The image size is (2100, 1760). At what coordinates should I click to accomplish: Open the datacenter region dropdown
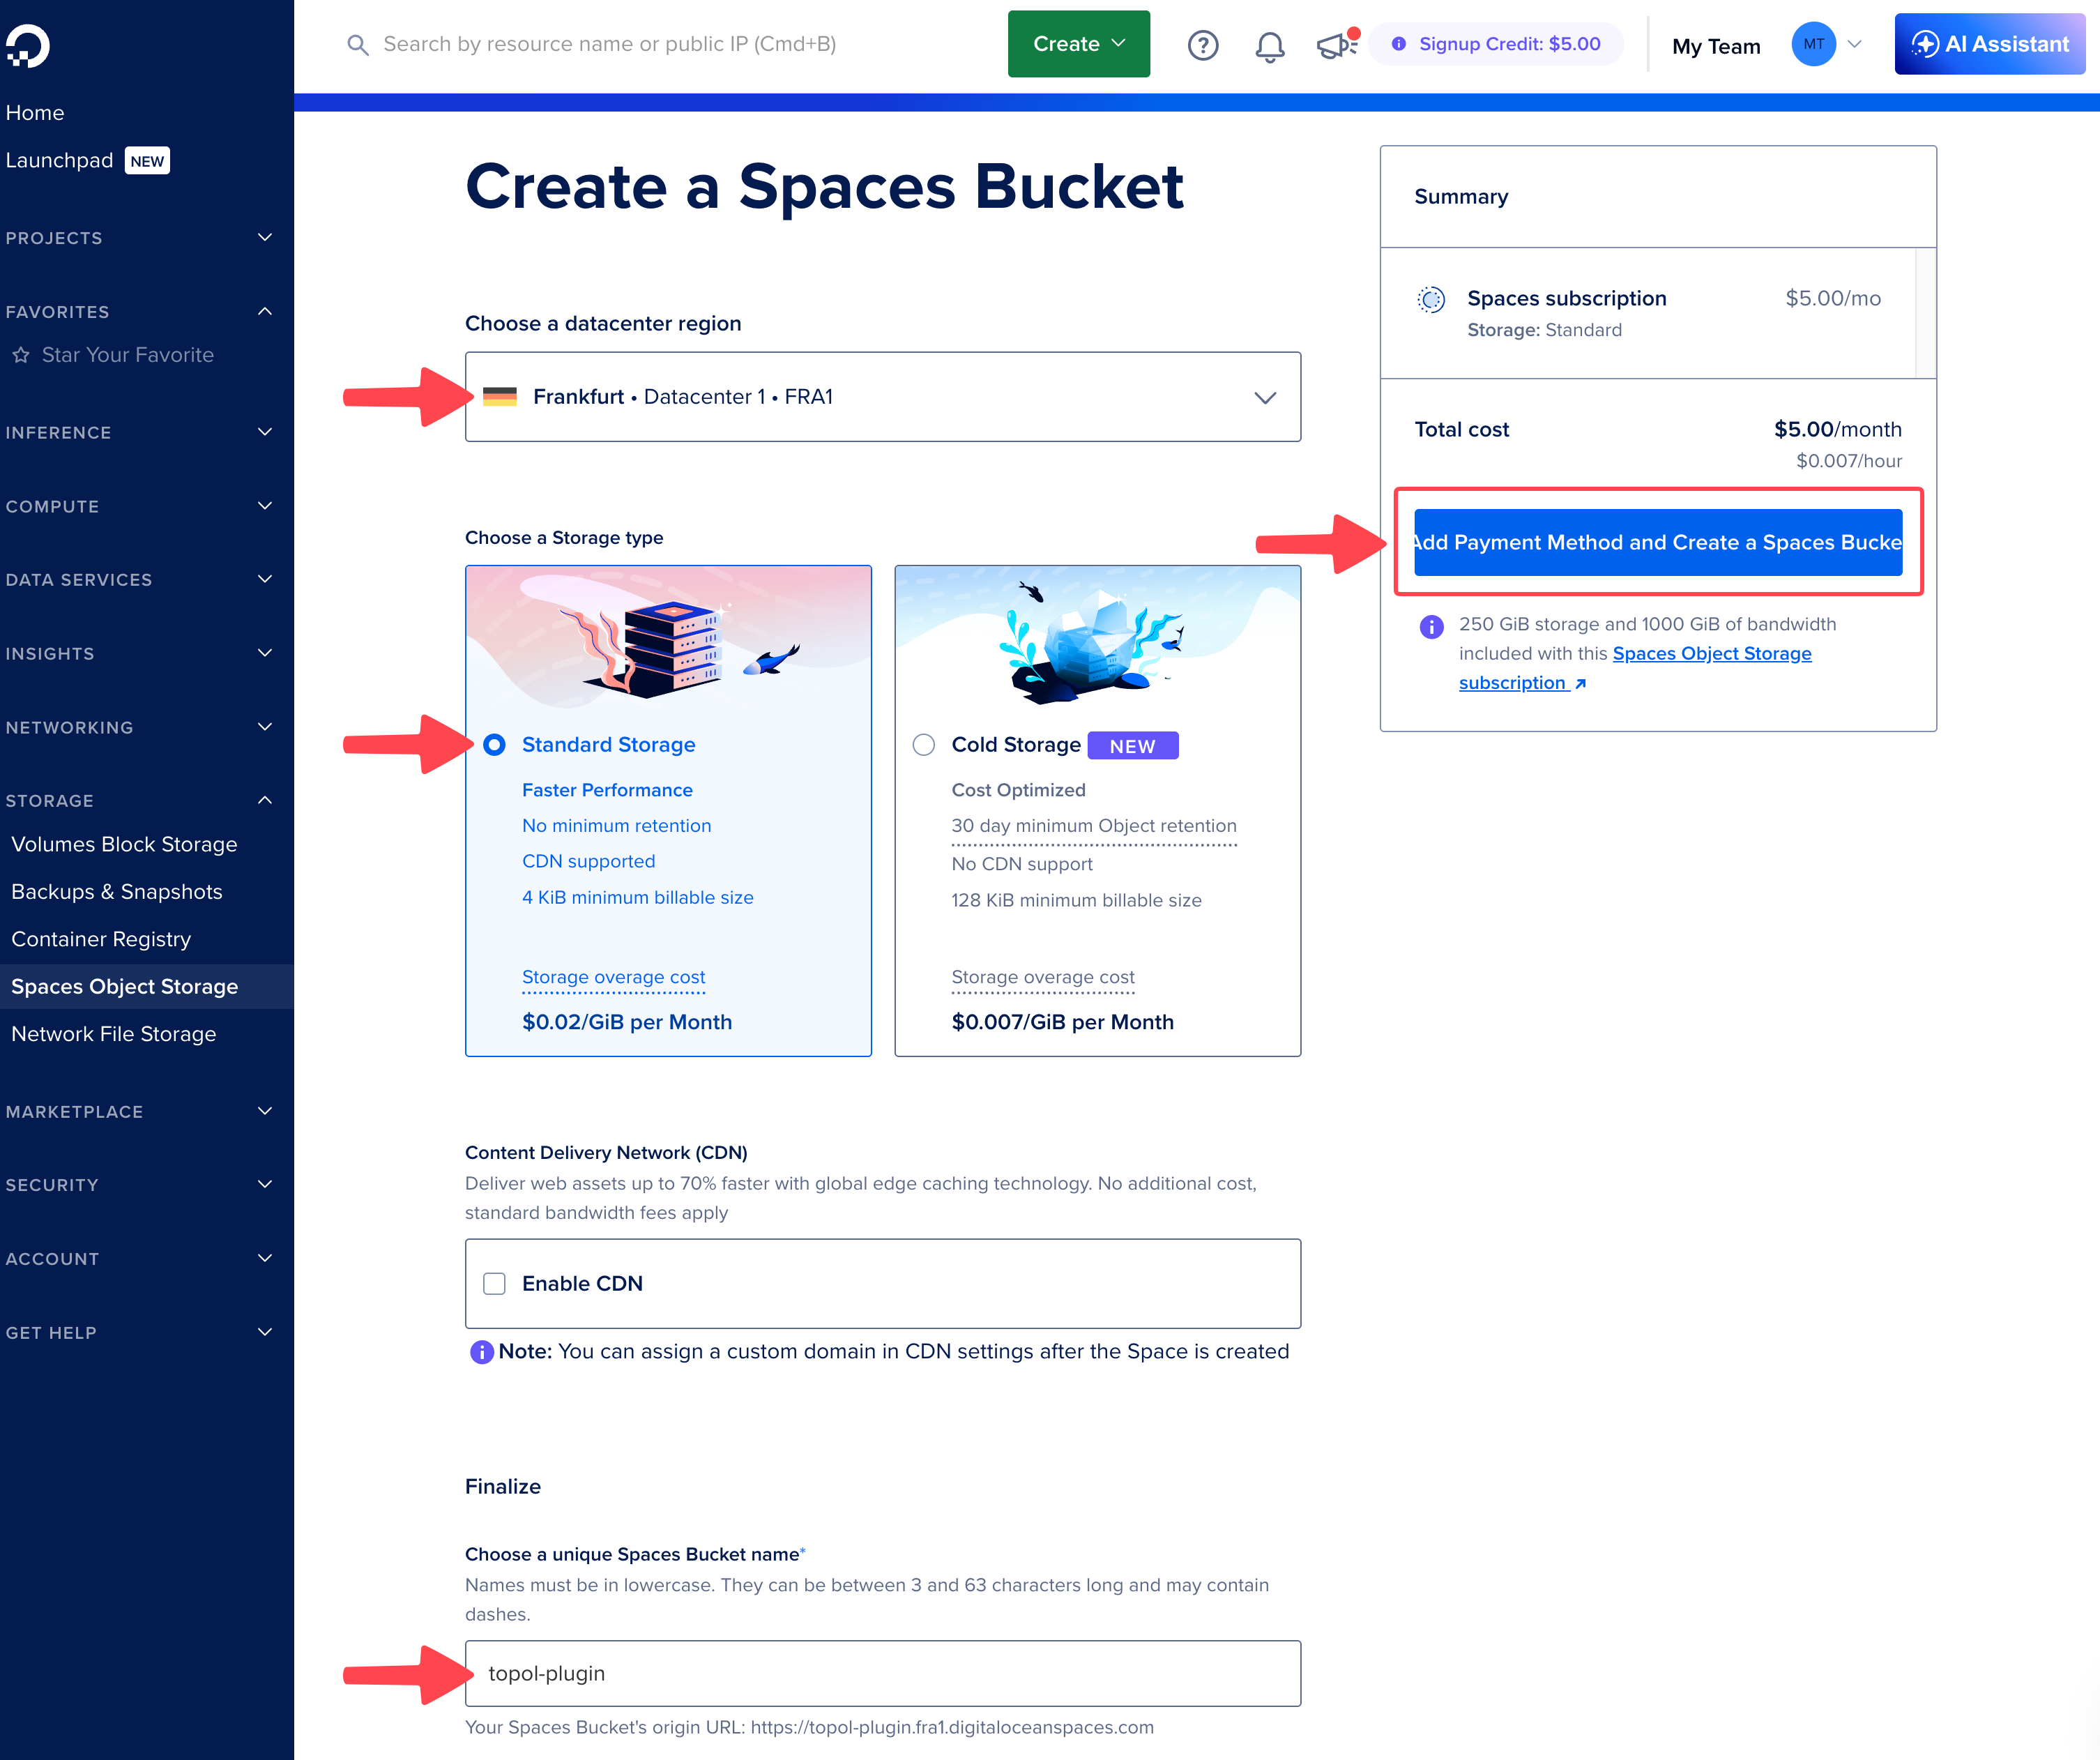click(883, 397)
